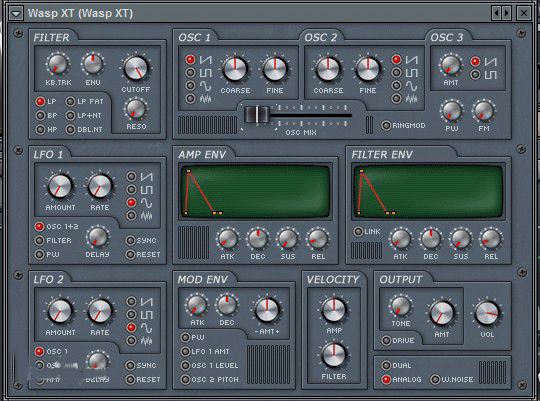Select the DBL.NT filter type
The width and height of the screenshot is (540, 401).
click(70, 130)
